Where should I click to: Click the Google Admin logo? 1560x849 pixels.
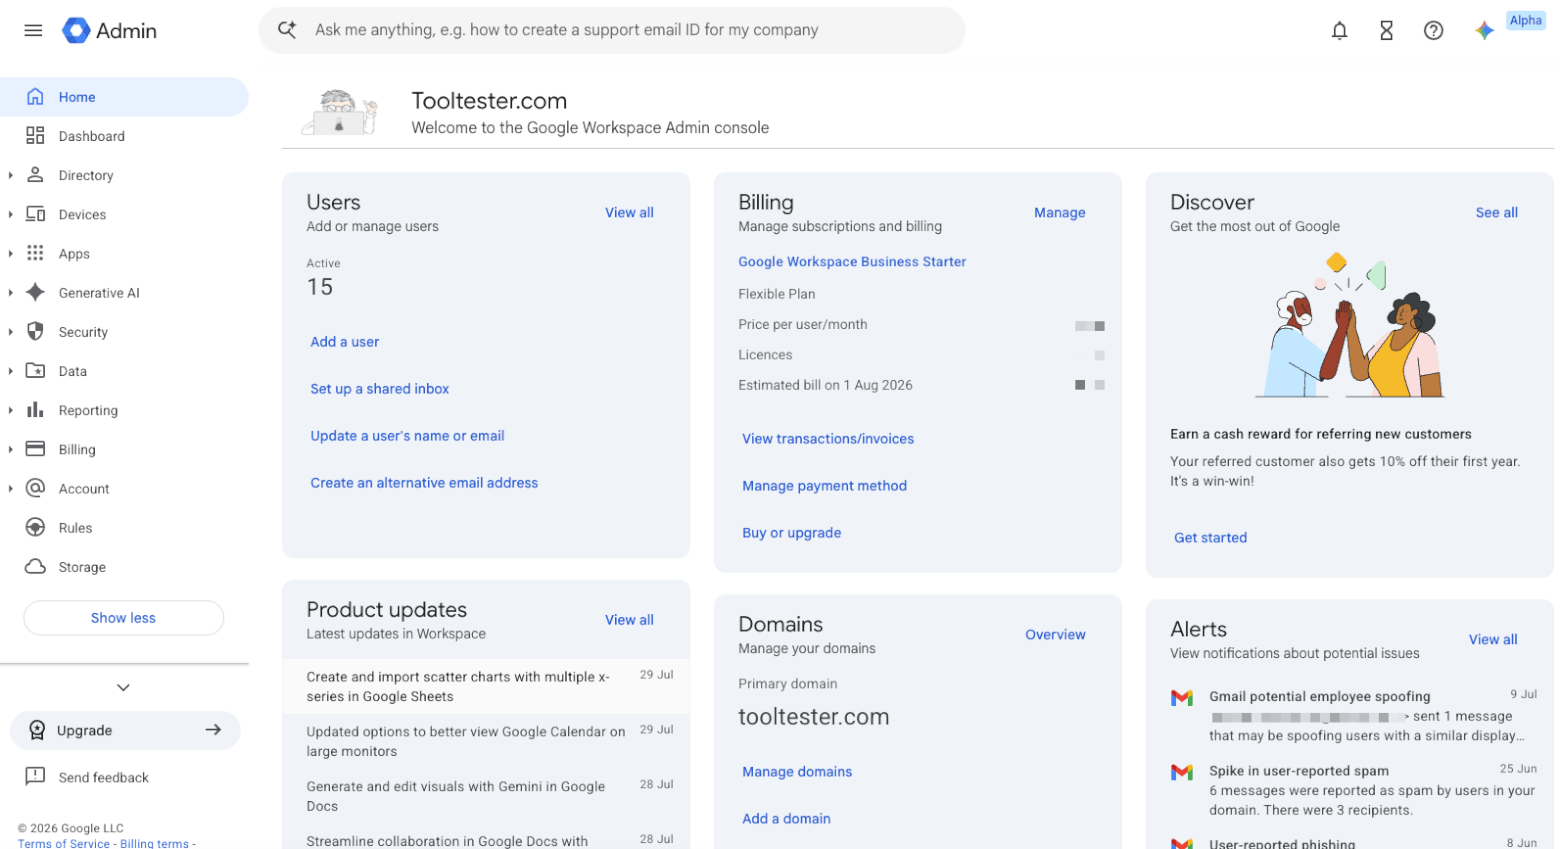(109, 30)
